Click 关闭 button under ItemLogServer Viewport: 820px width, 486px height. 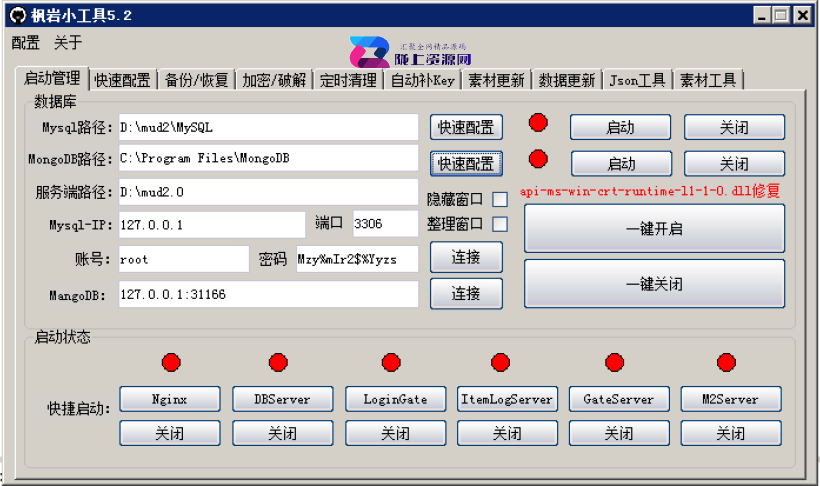pos(507,433)
